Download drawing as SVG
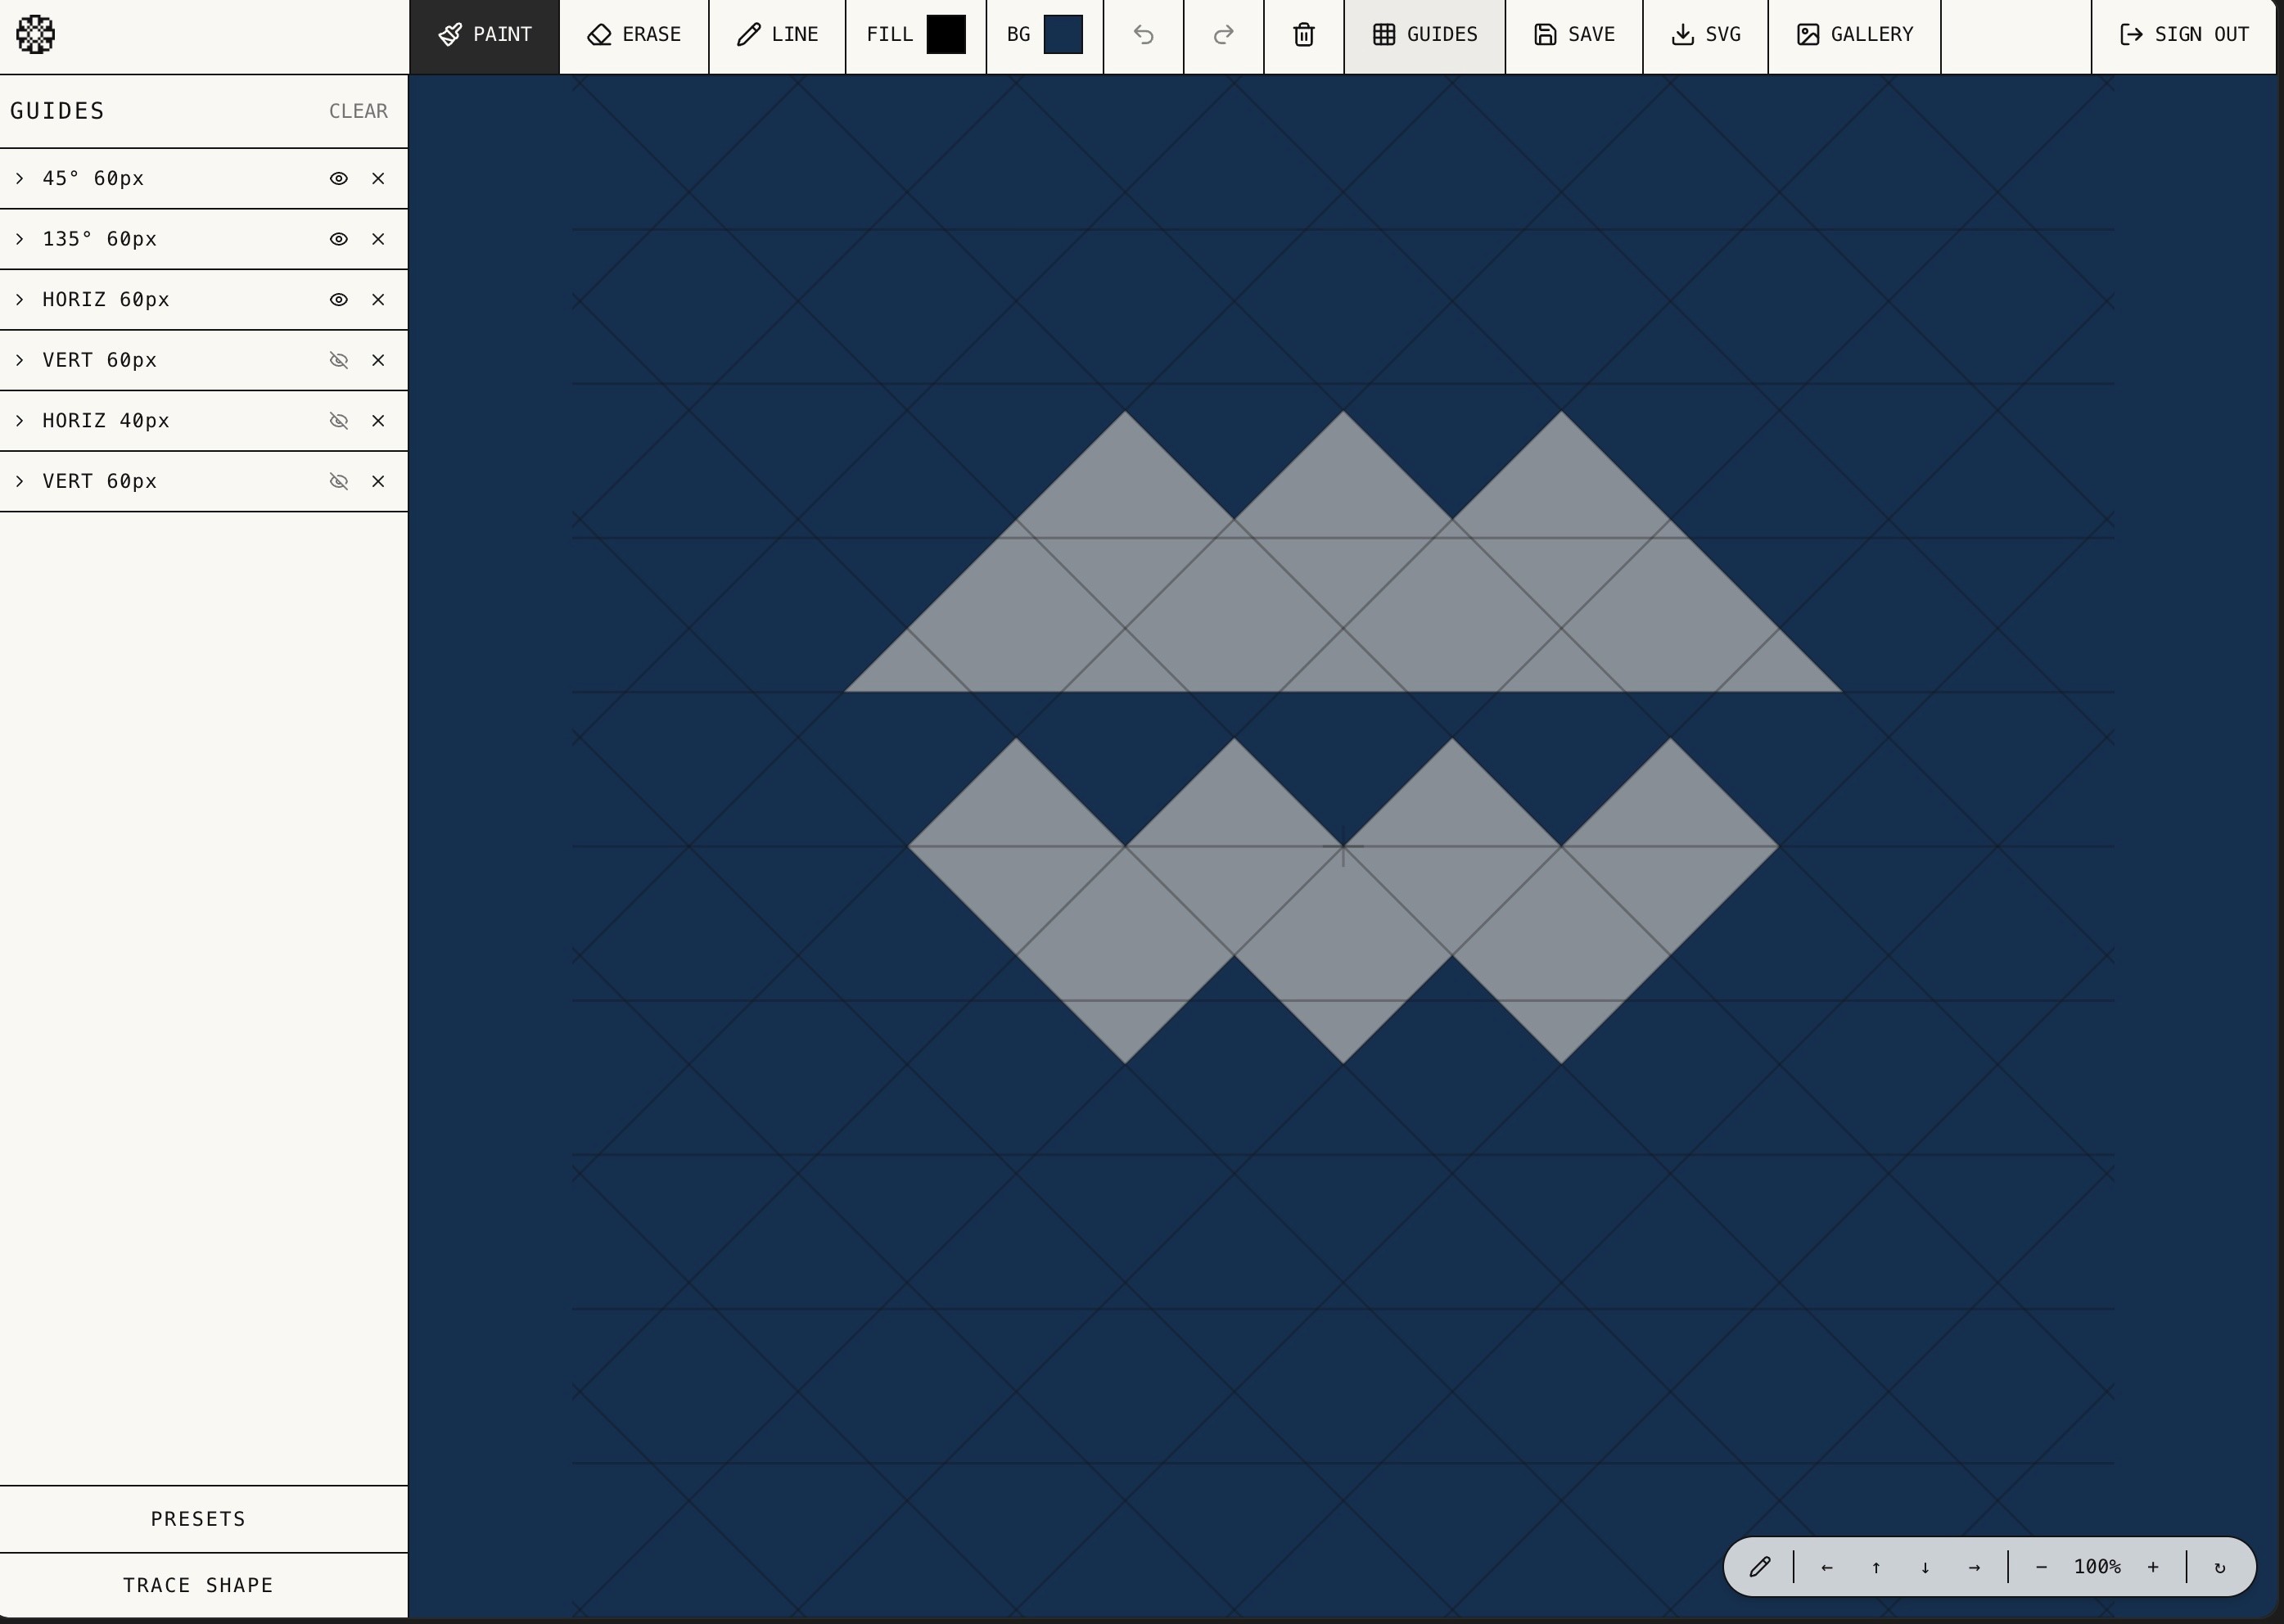2284x1624 pixels. 1705,35
